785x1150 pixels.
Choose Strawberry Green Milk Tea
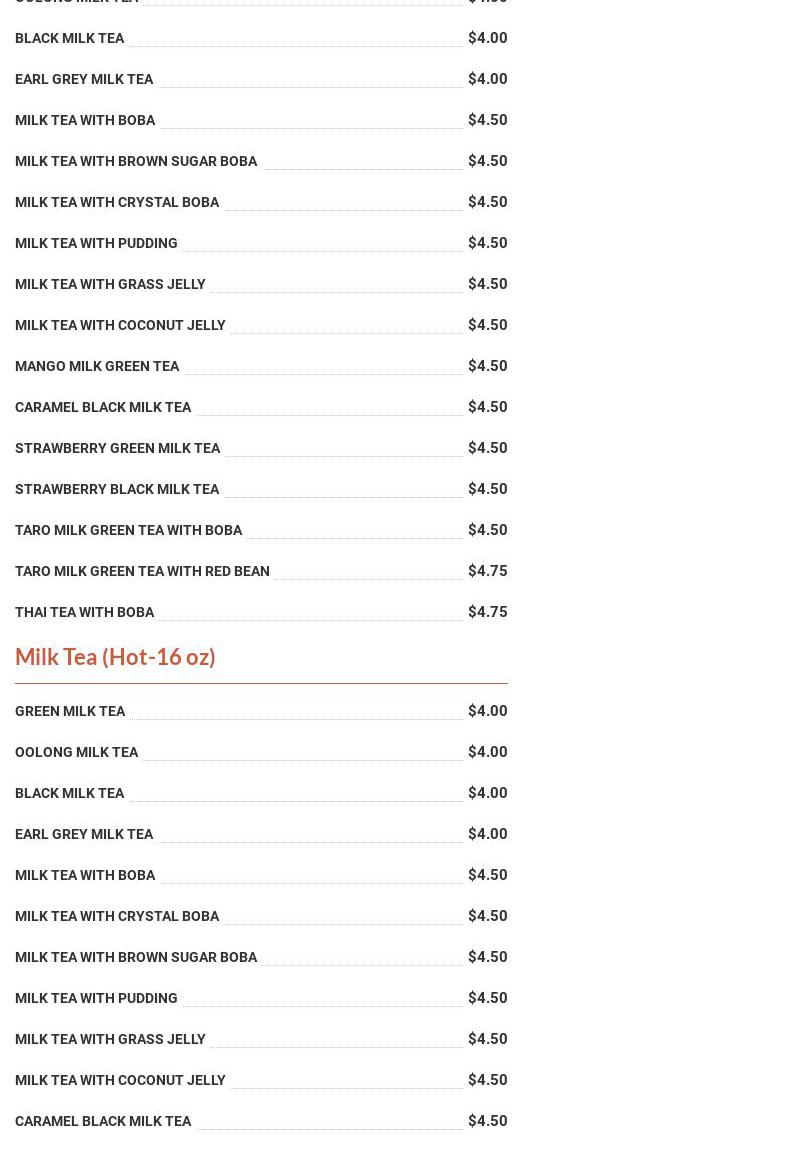[x=117, y=448]
